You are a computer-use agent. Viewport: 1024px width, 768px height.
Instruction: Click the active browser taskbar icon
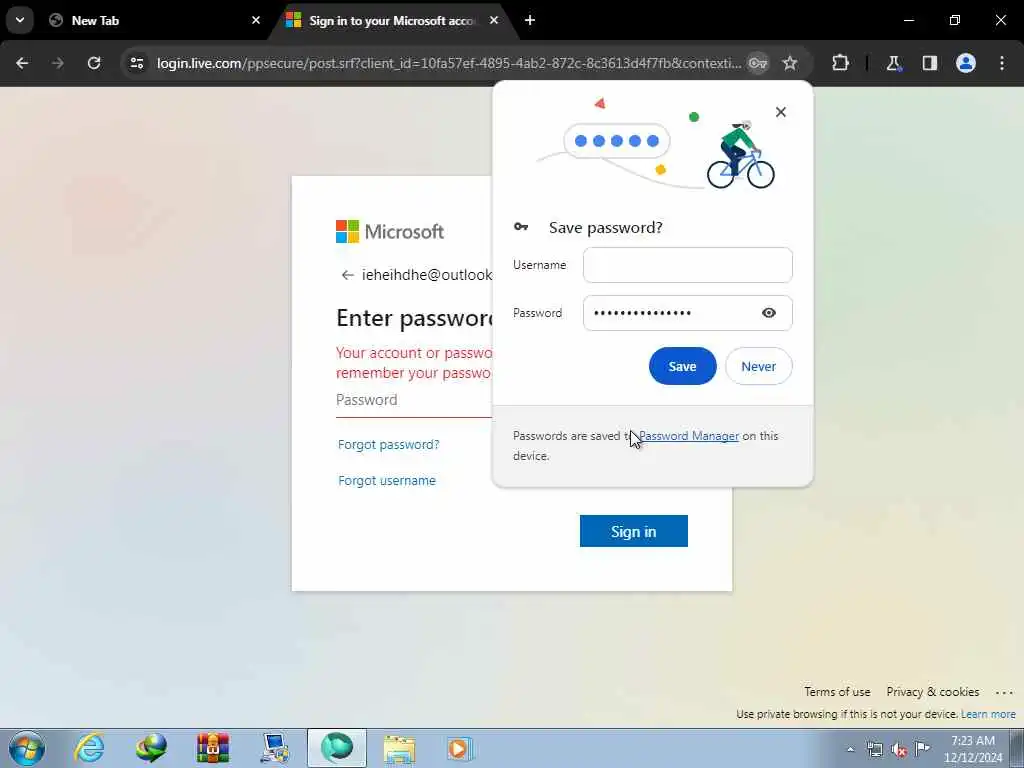(337, 748)
